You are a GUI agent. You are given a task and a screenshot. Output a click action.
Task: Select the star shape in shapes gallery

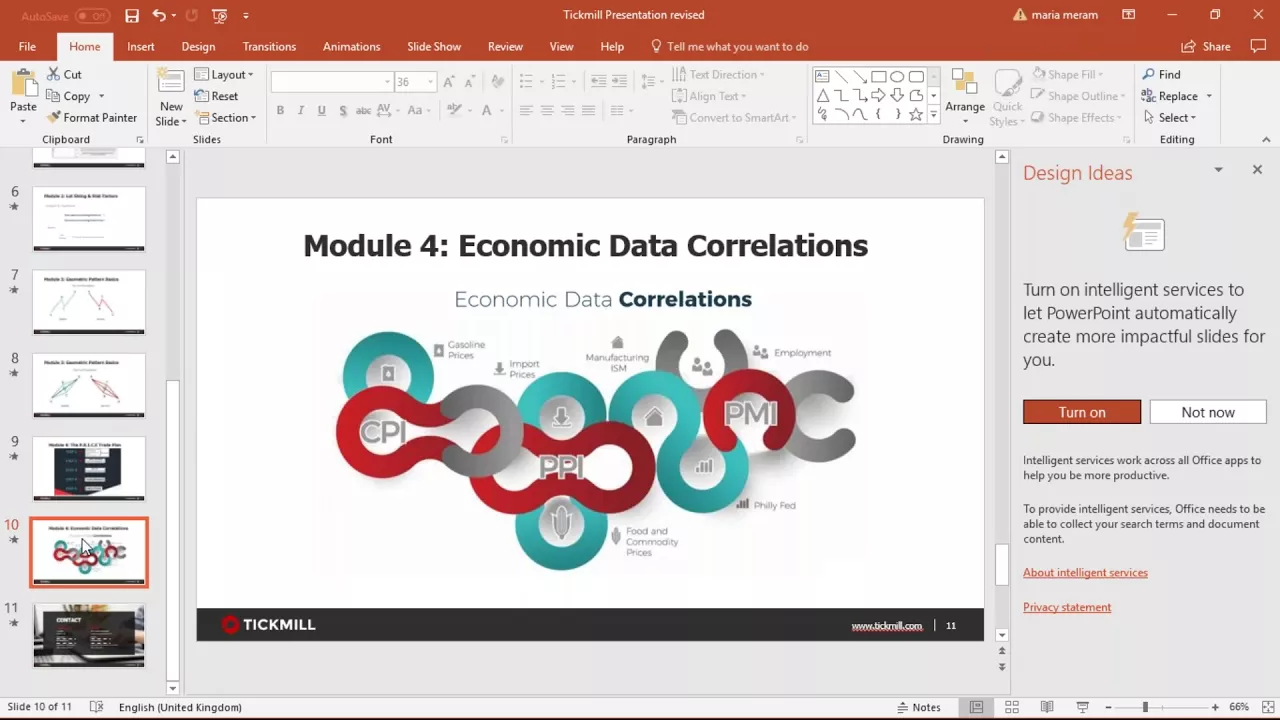coord(915,115)
